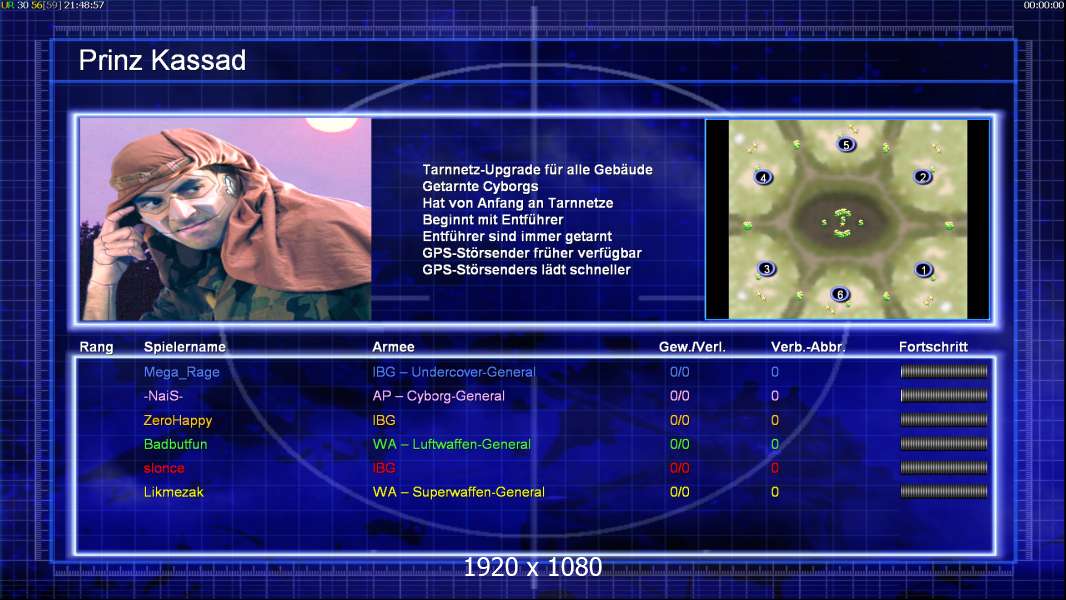Click 'GPS-Störsender früher verfügbar' line
Screen dimensions: 1066x600
click(532, 253)
